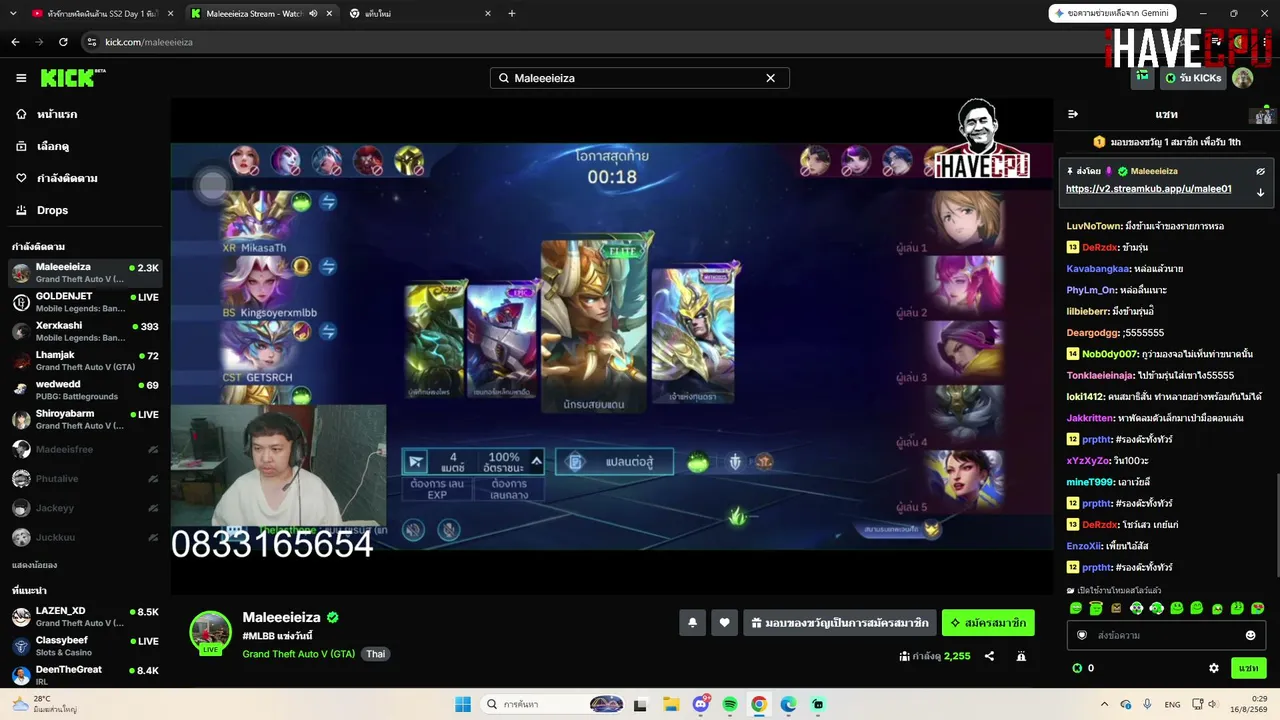Click the shield icon in the chat input
The width and height of the screenshot is (1280, 720).
1081,635
